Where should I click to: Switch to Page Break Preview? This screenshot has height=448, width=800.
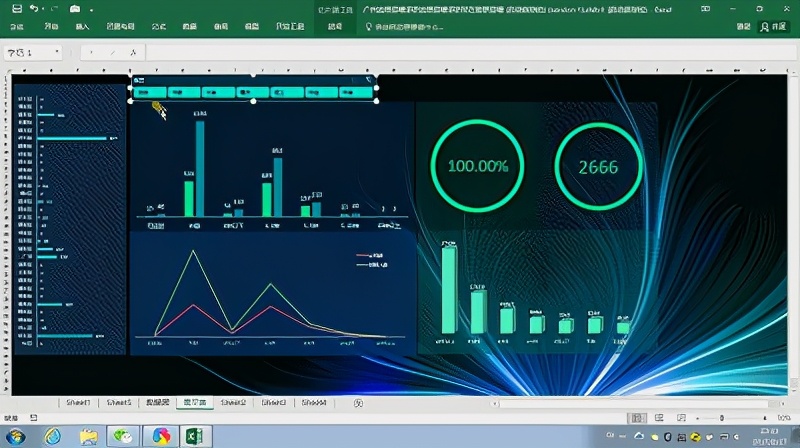pos(681,418)
